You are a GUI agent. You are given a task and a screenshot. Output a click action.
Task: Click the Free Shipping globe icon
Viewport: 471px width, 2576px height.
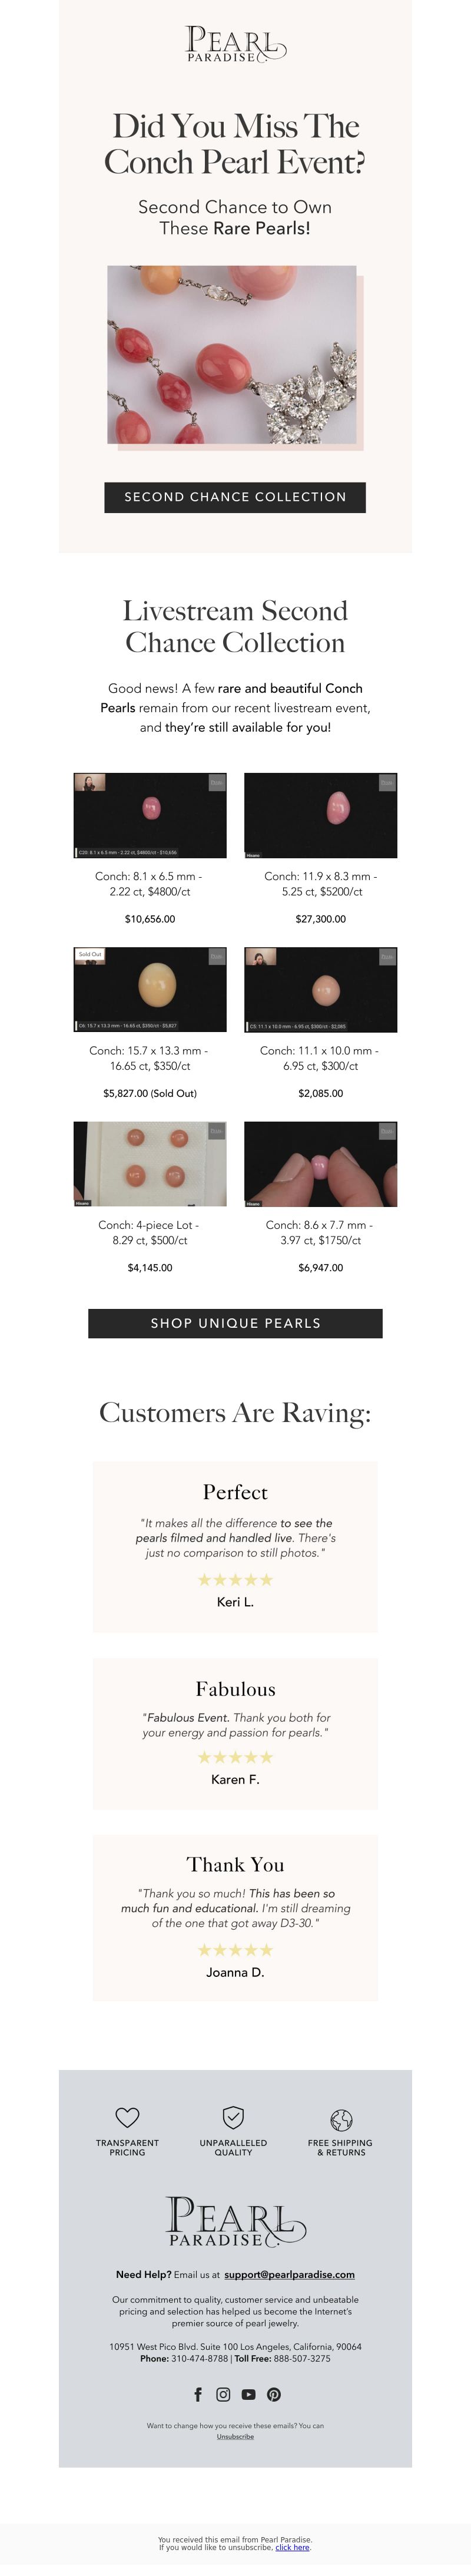pyautogui.click(x=341, y=2119)
